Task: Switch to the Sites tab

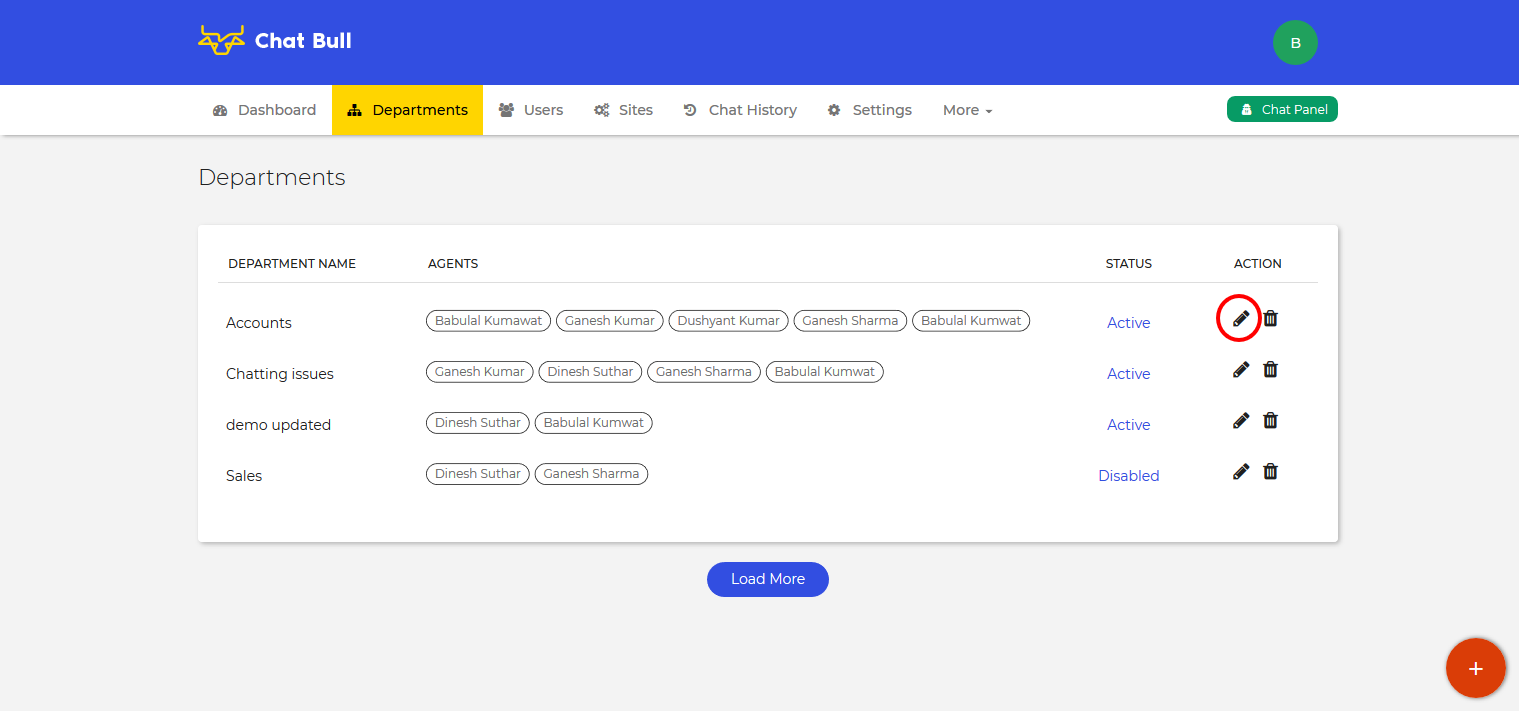Action: click(x=624, y=110)
